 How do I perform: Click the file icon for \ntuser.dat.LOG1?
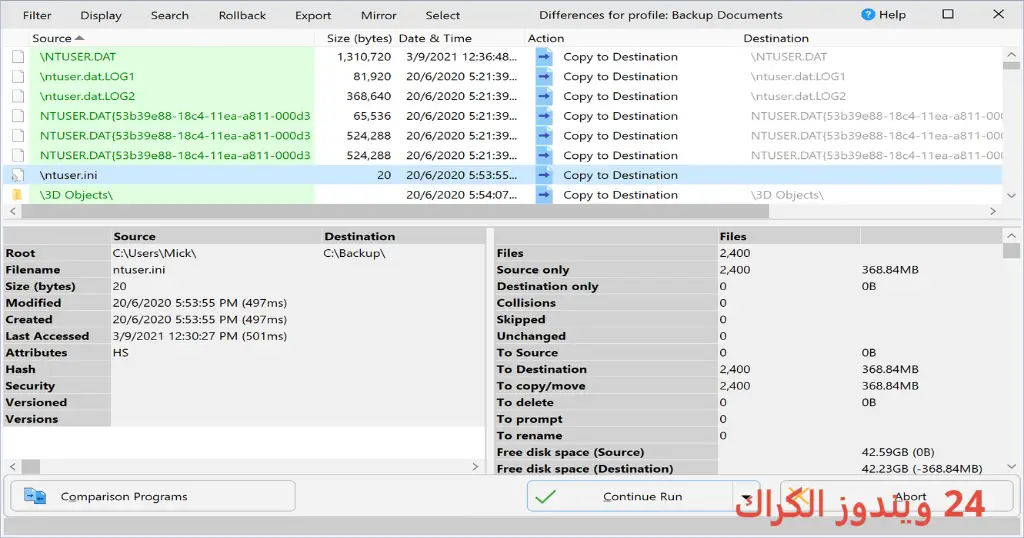point(18,76)
